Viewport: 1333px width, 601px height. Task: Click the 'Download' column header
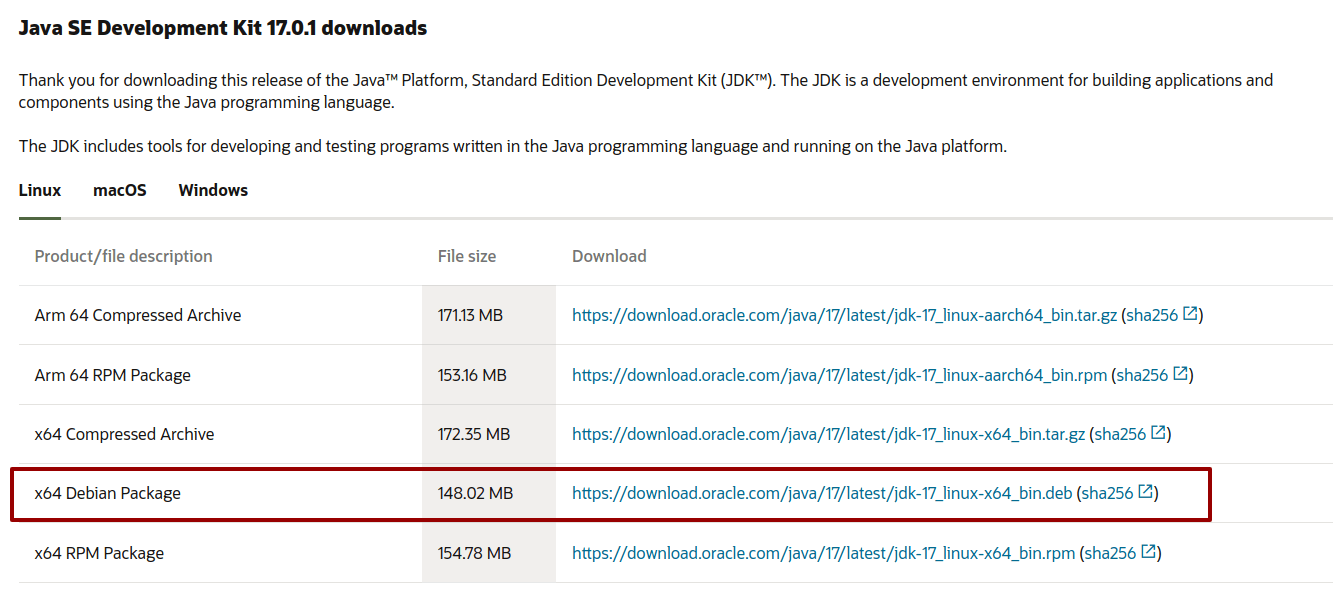click(609, 256)
